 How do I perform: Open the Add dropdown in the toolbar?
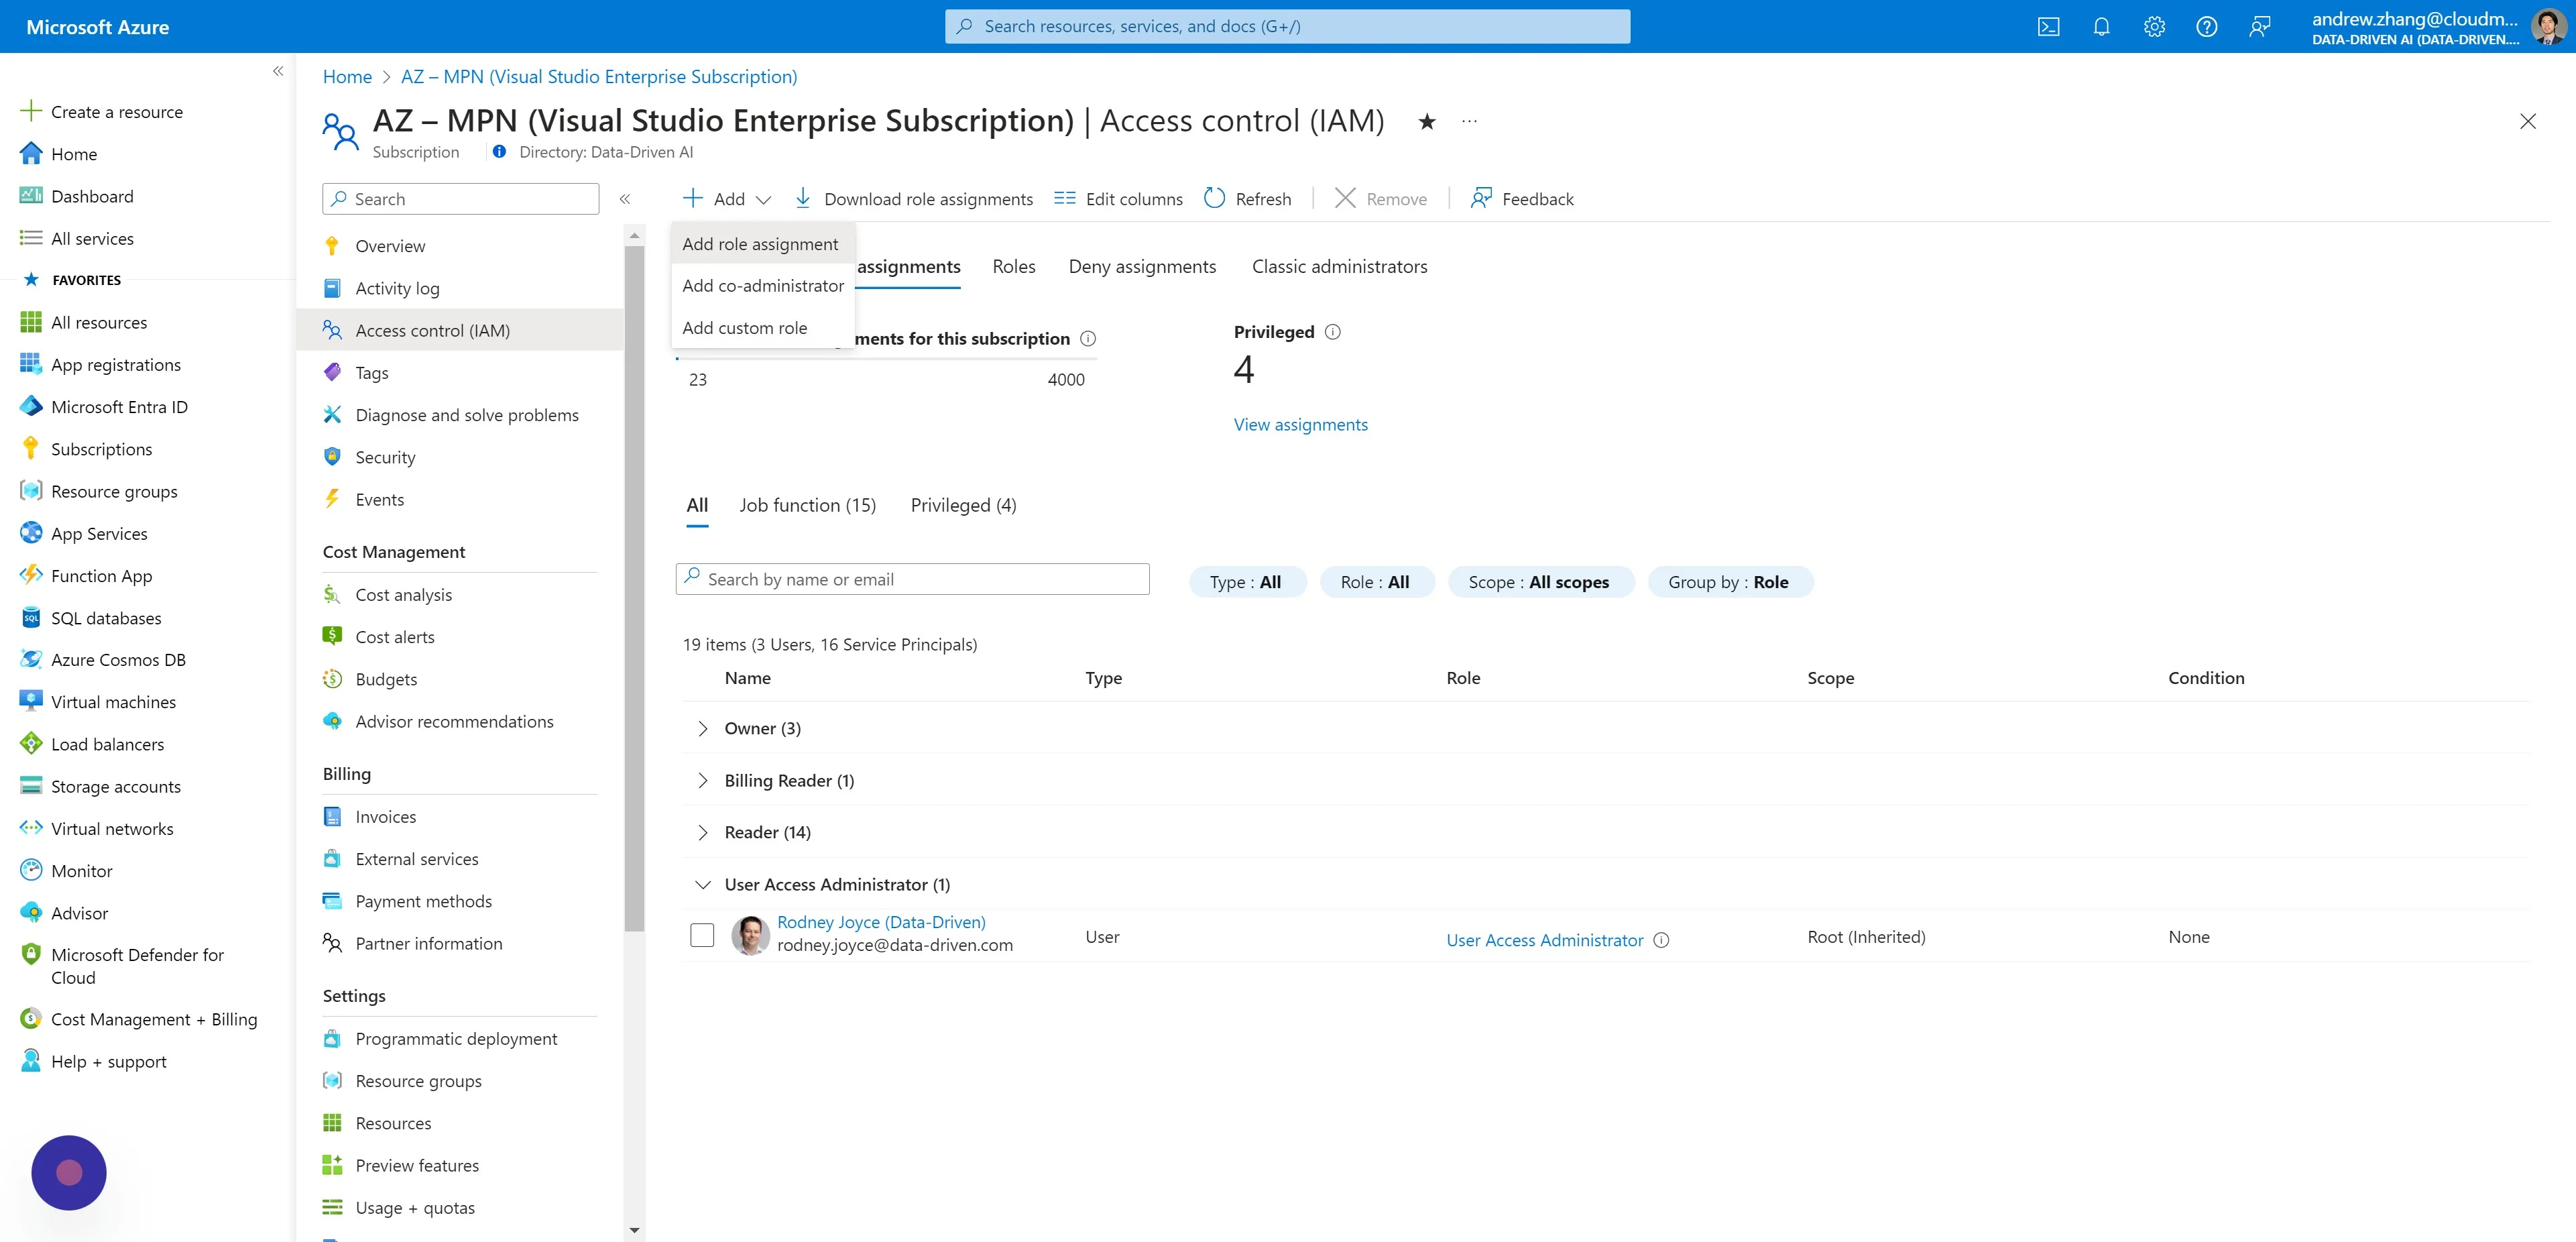tap(727, 199)
